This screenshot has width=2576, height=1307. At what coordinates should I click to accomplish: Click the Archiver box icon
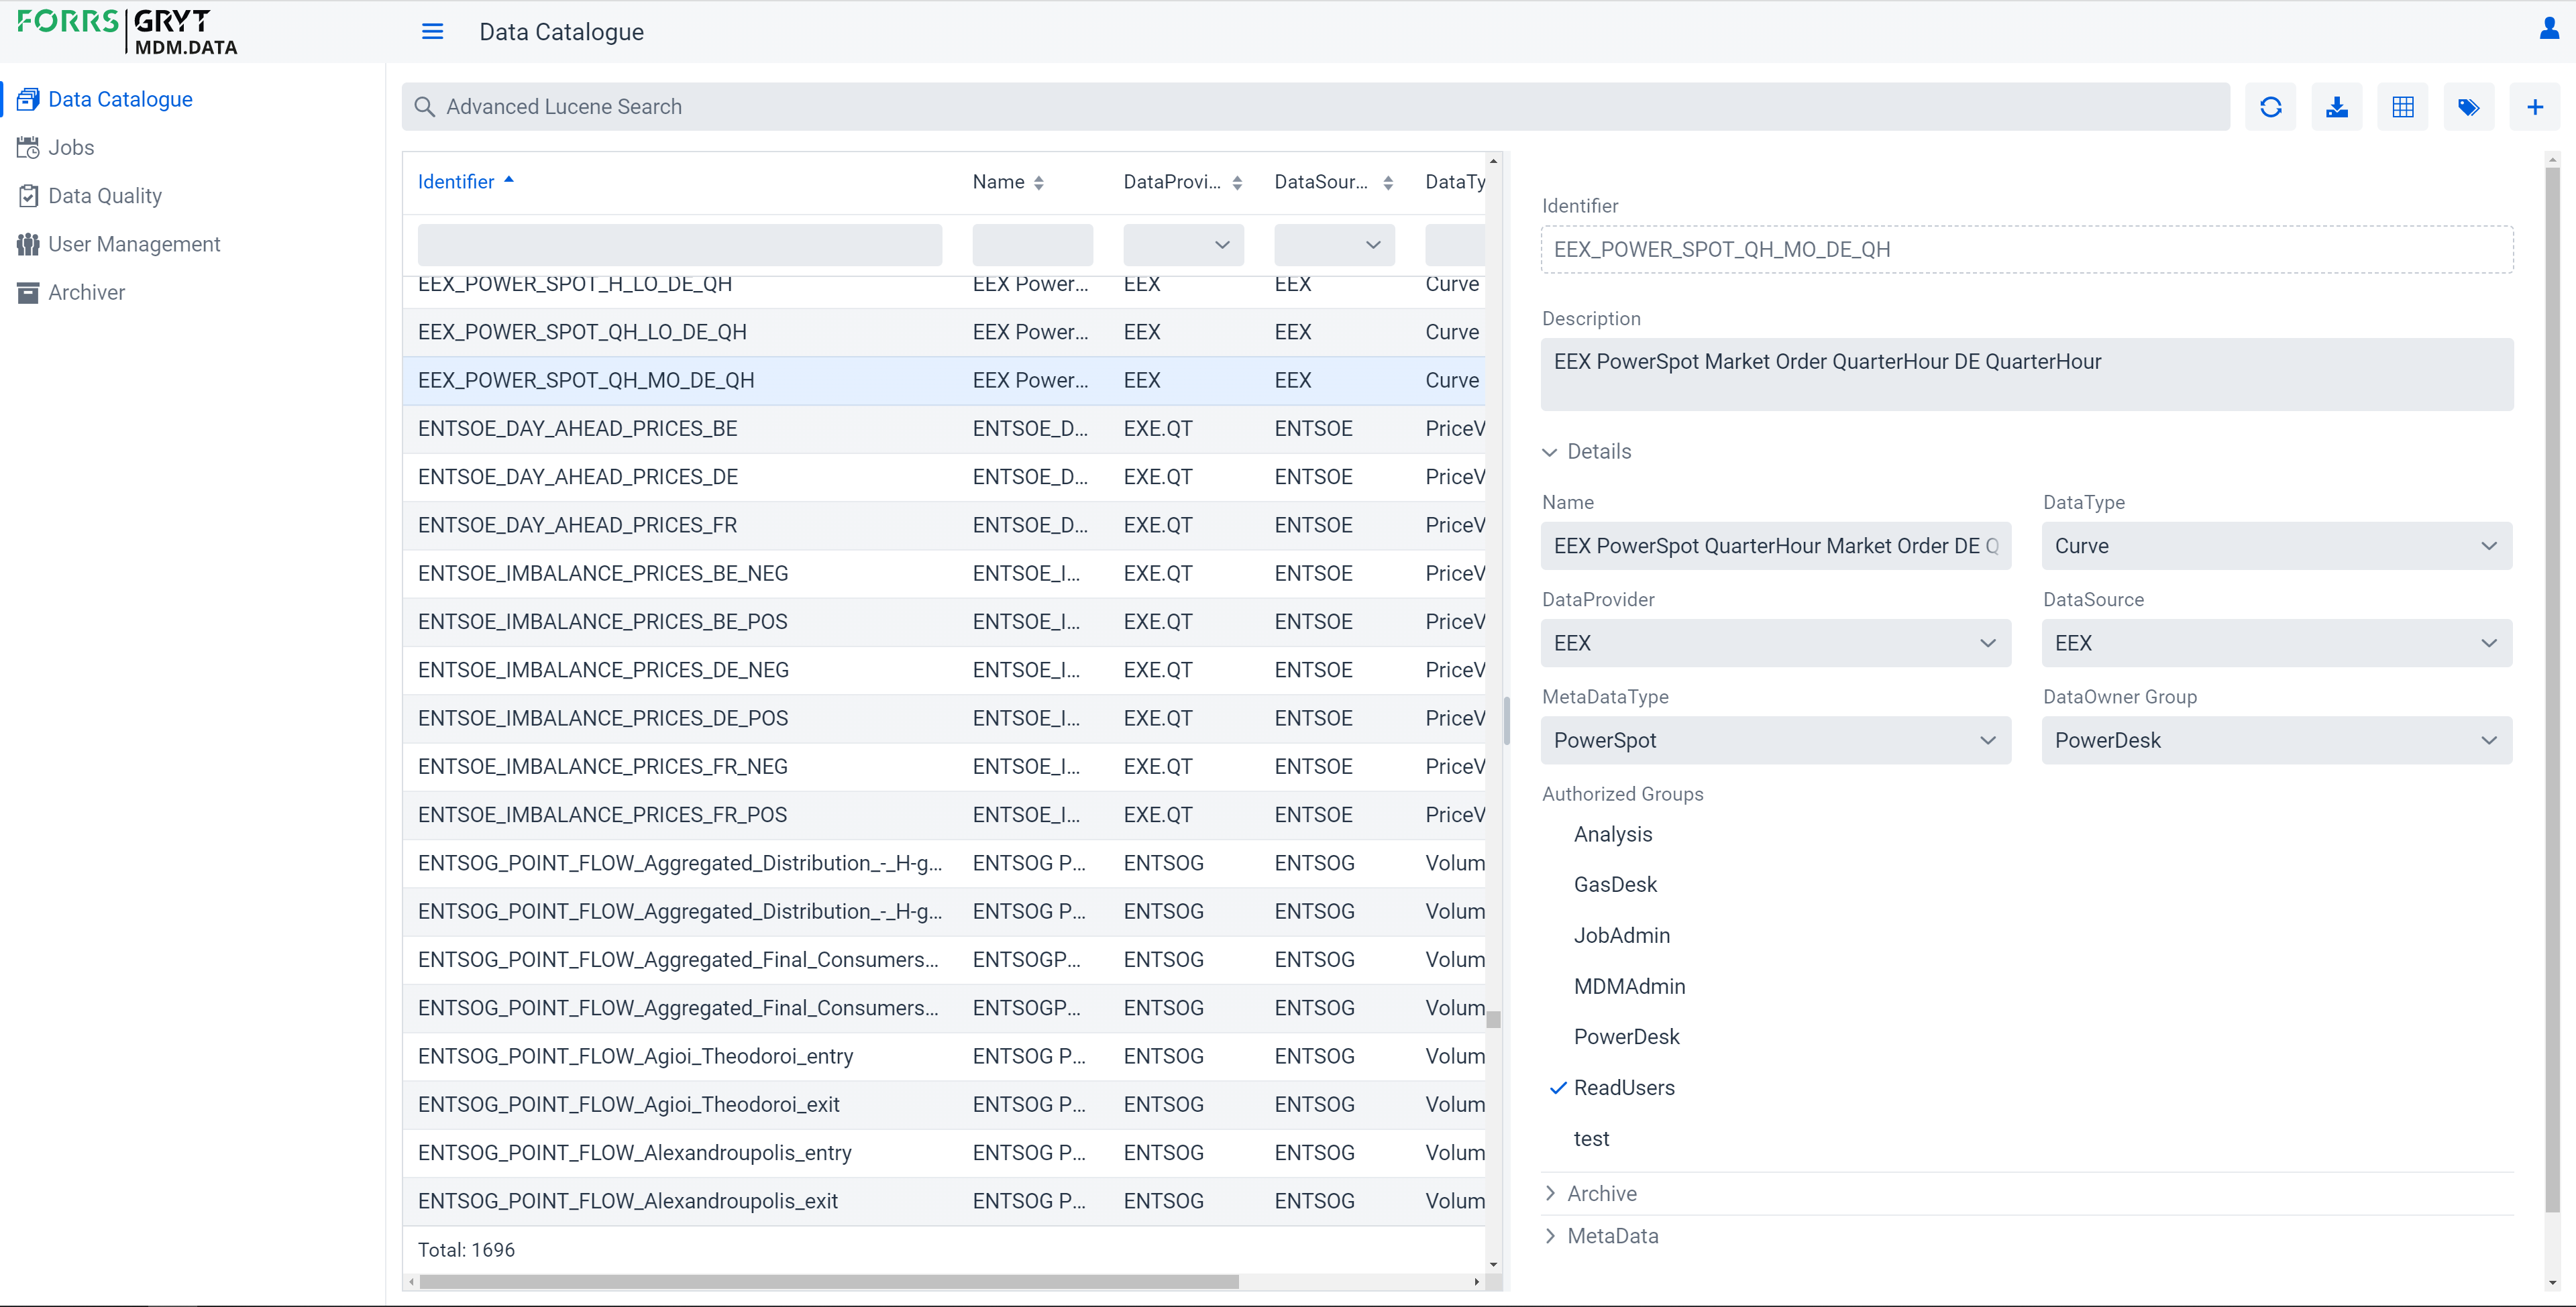coord(28,292)
